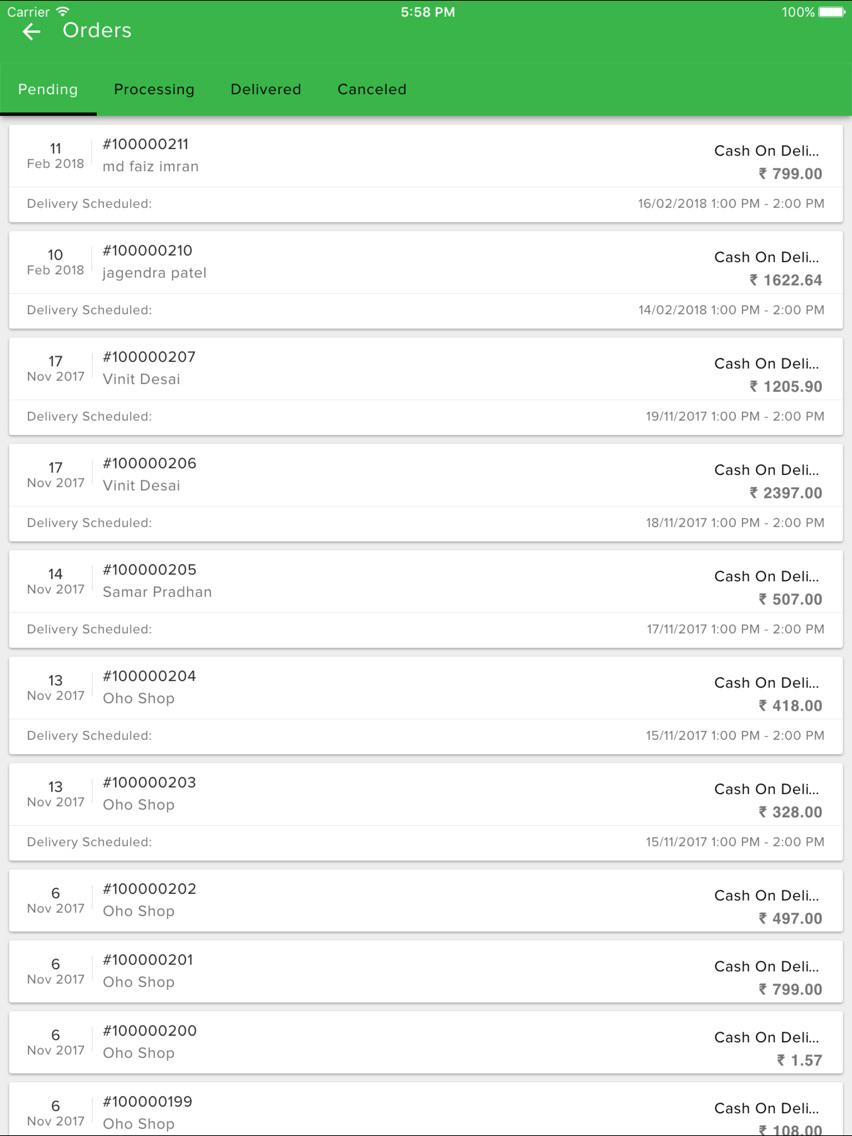Open order #100000206 for ₹ 2397.00
This screenshot has height=1136, width=852.
(426, 493)
